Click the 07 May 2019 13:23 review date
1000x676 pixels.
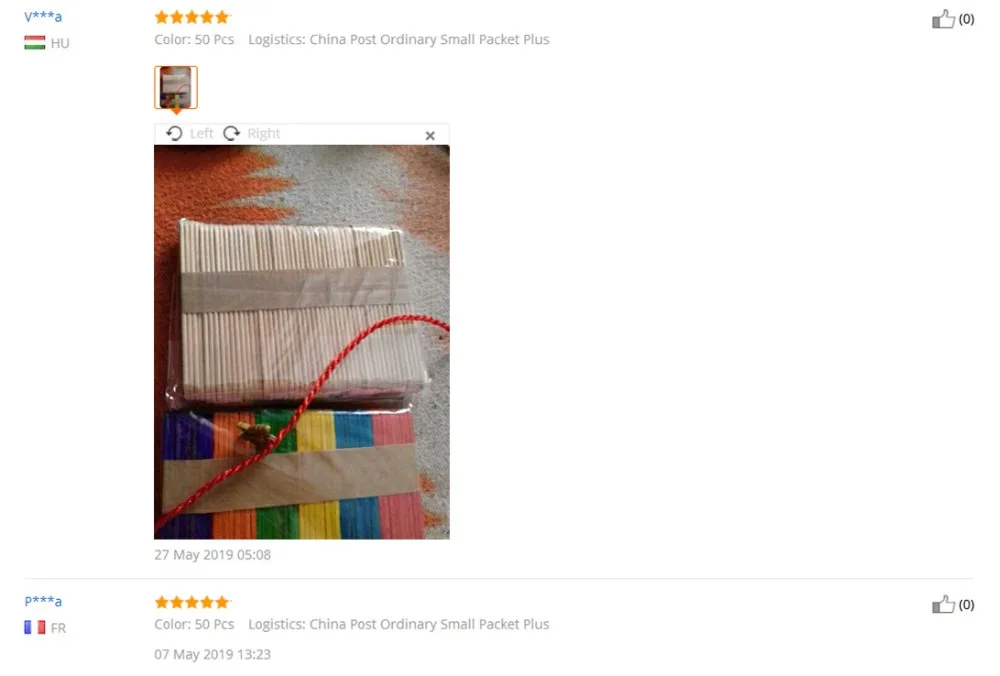[x=212, y=654]
